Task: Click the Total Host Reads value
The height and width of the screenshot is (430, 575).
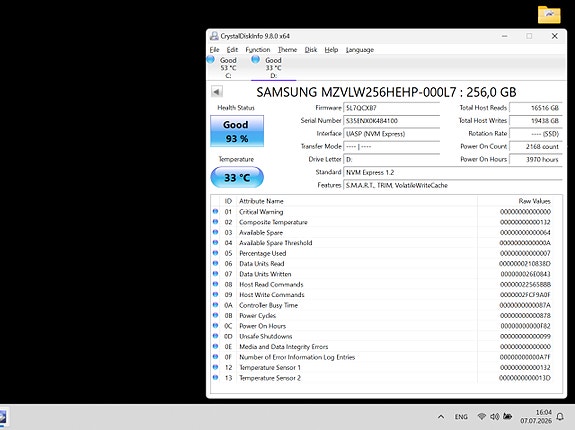Action: click(x=536, y=108)
